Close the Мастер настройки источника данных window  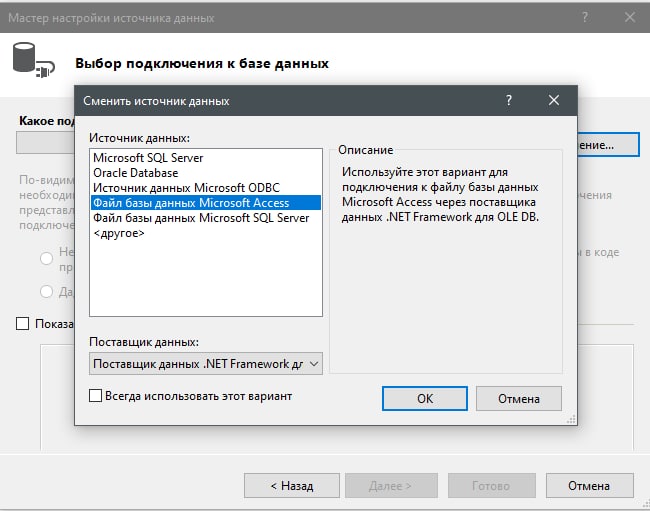point(630,17)
